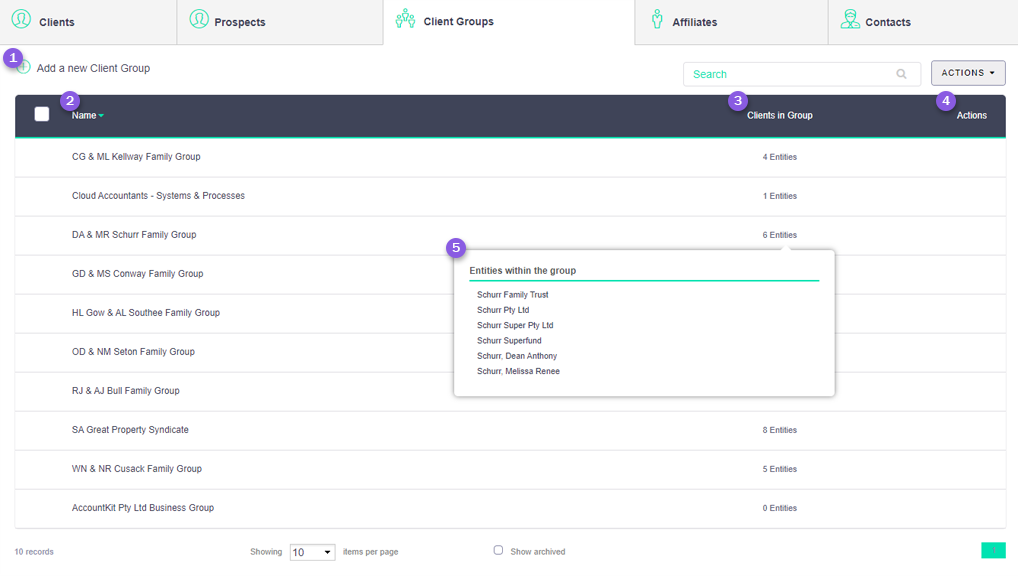Click the green indicator at the bottom right
The width and height of the screenshot is (1018, 576).
tap(993, 550)
